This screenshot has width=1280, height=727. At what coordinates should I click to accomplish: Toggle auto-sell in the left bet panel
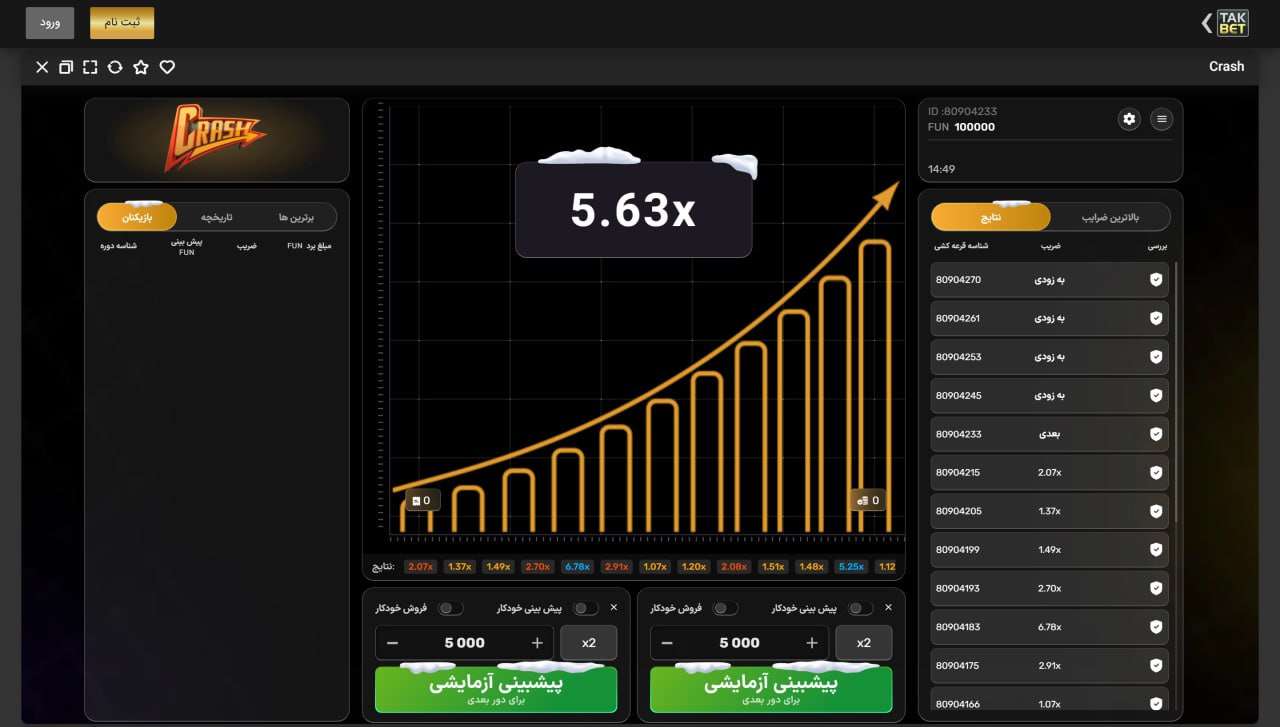(x=450, y=608)
